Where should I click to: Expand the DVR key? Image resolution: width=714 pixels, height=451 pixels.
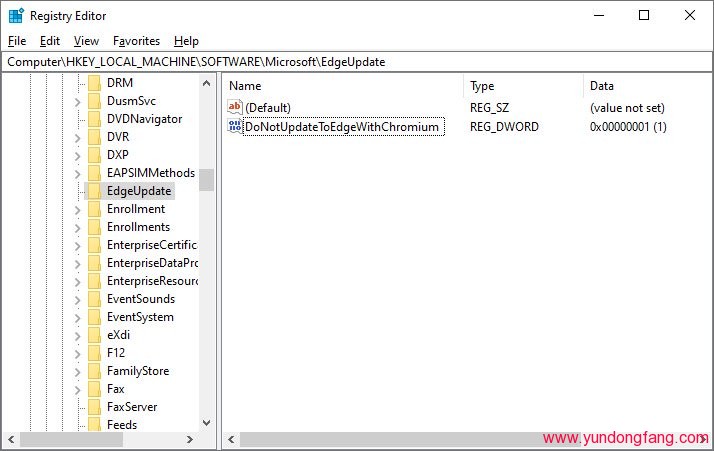click(x=77, y=138)
